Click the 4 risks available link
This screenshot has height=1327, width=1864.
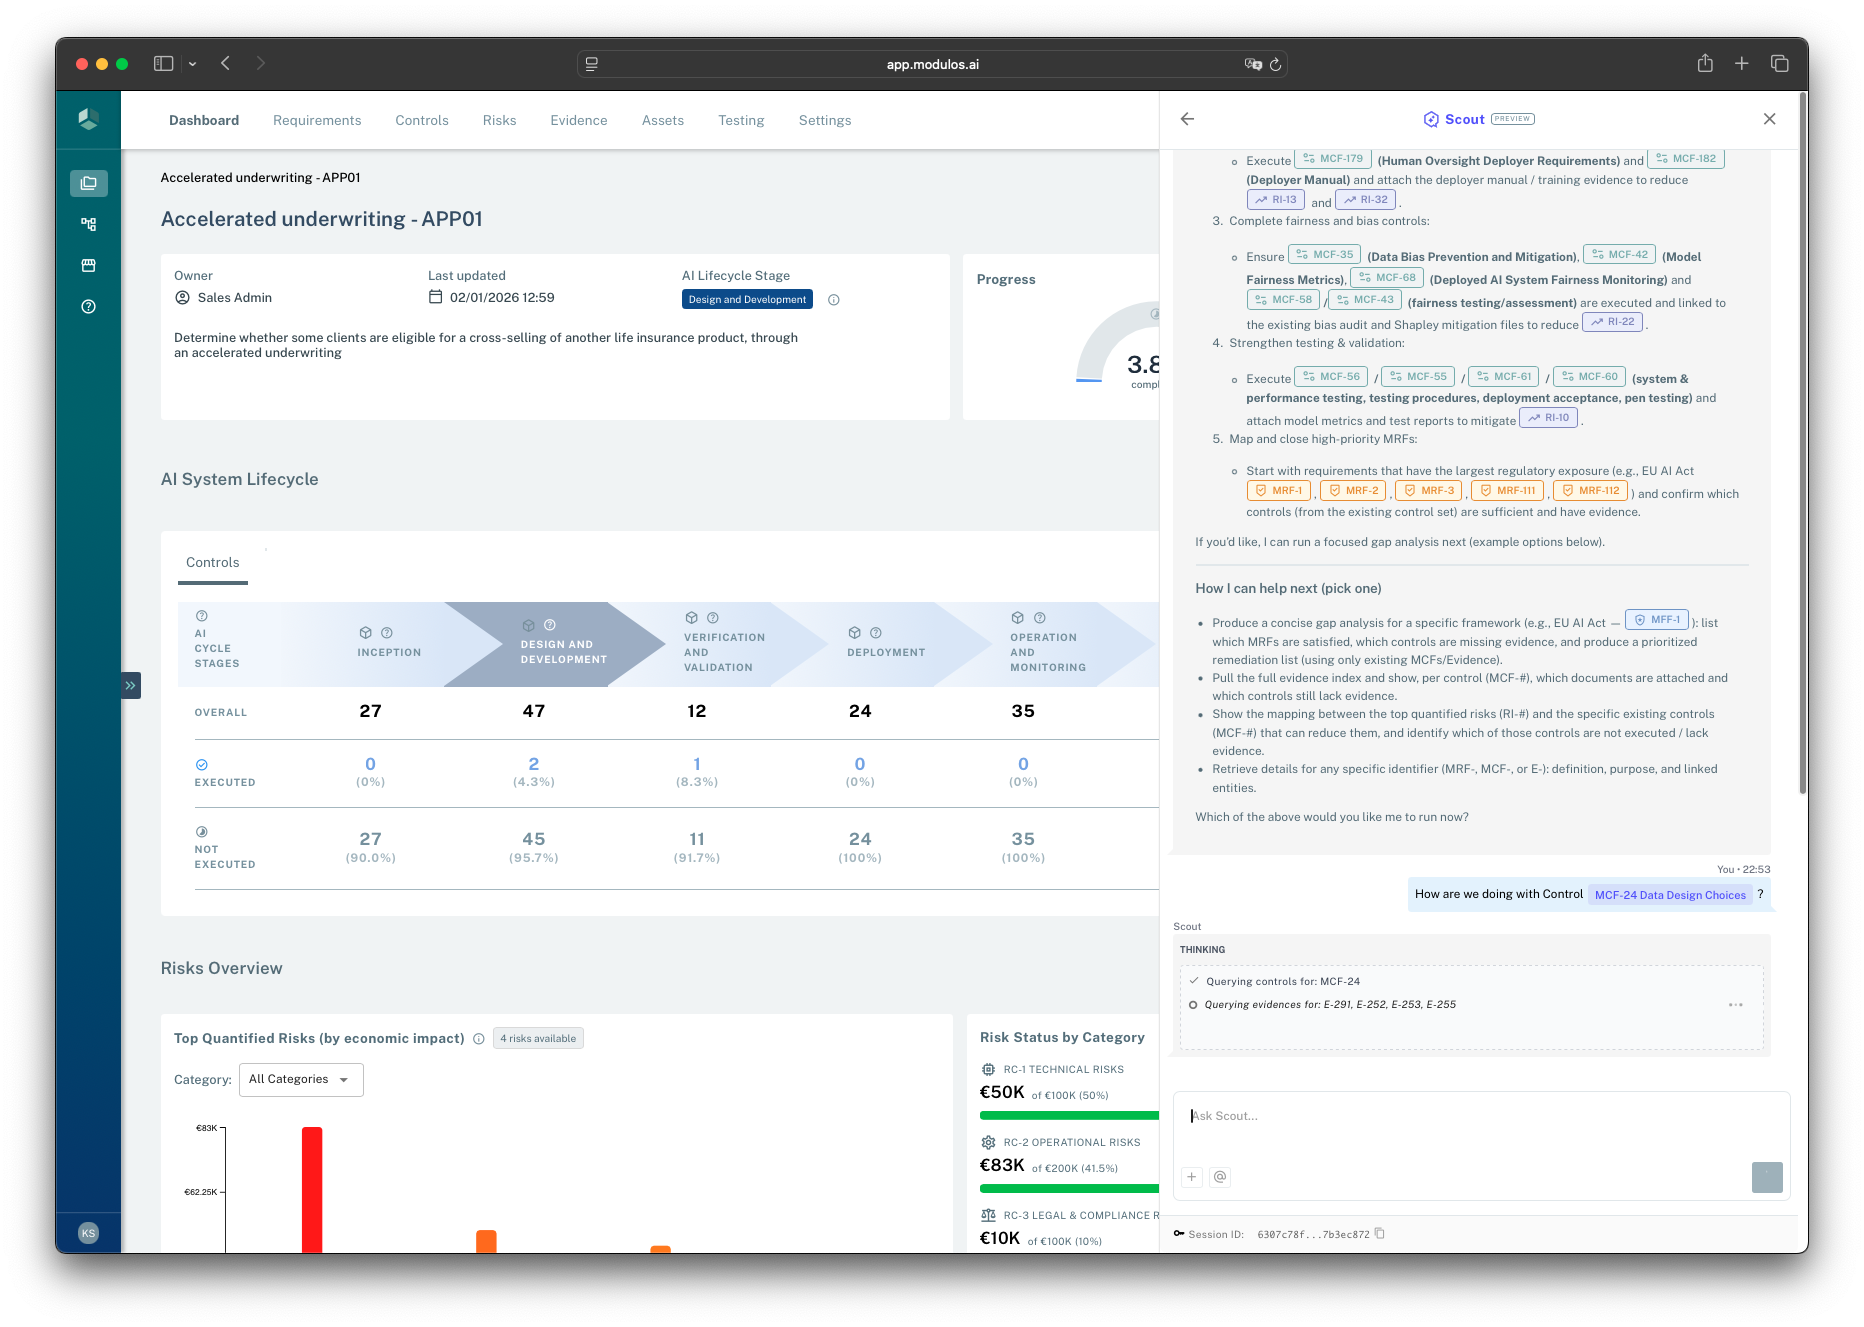[538, 1038]
